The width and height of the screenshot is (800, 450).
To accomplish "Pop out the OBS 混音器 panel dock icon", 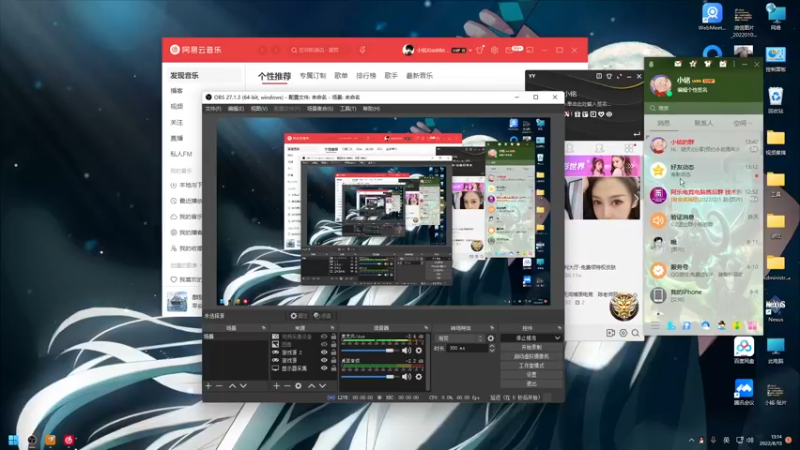I will click(426, 328).
